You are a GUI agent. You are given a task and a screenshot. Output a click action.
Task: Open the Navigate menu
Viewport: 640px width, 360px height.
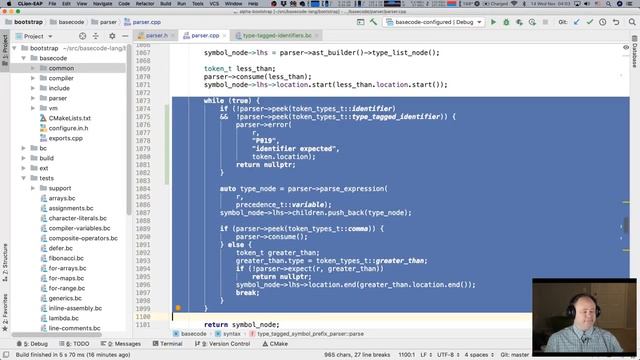click(x=102, y=4)
